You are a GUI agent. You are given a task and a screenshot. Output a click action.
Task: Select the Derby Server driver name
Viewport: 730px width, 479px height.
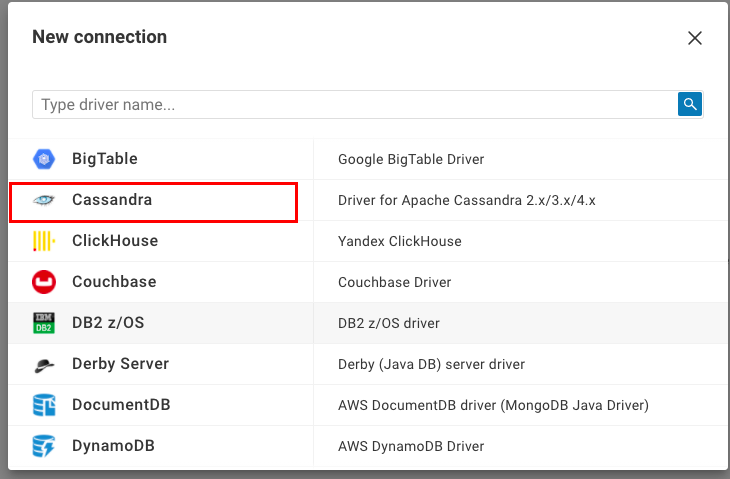click(121, 364)
